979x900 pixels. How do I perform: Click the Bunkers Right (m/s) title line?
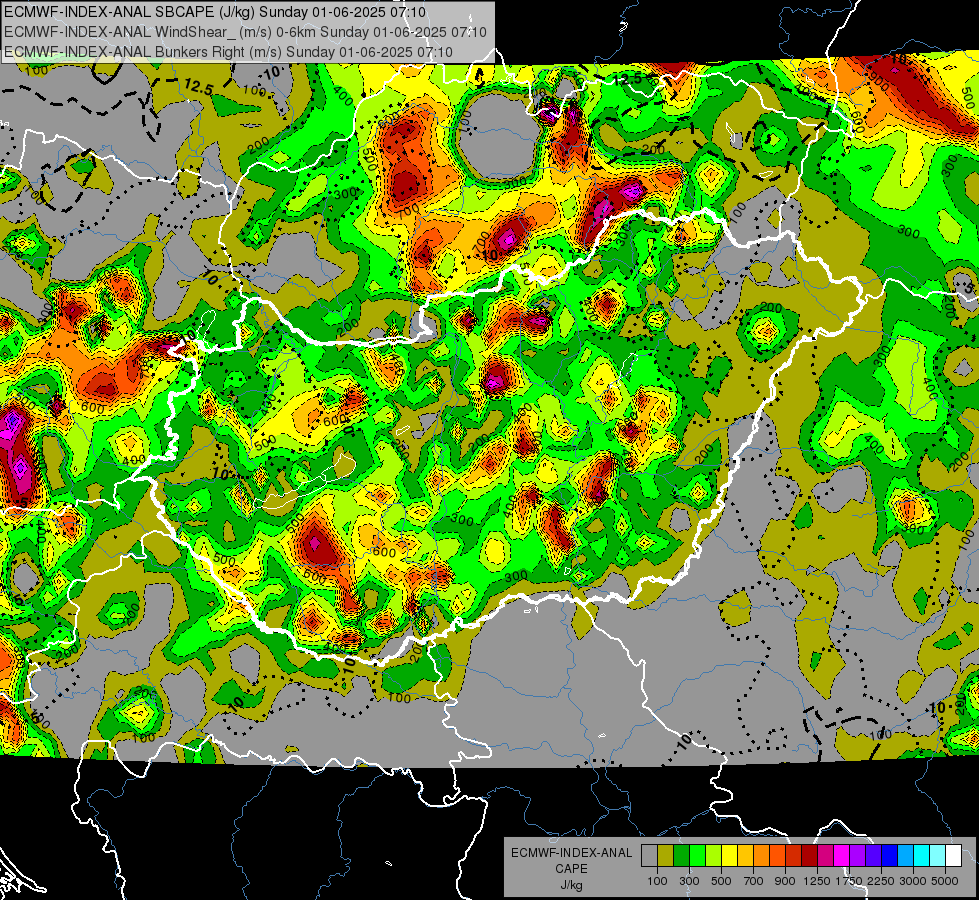point(228,52)
